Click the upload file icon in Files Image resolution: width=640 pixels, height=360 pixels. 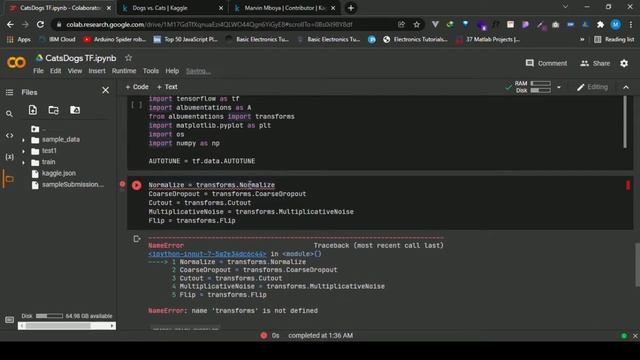33,110
